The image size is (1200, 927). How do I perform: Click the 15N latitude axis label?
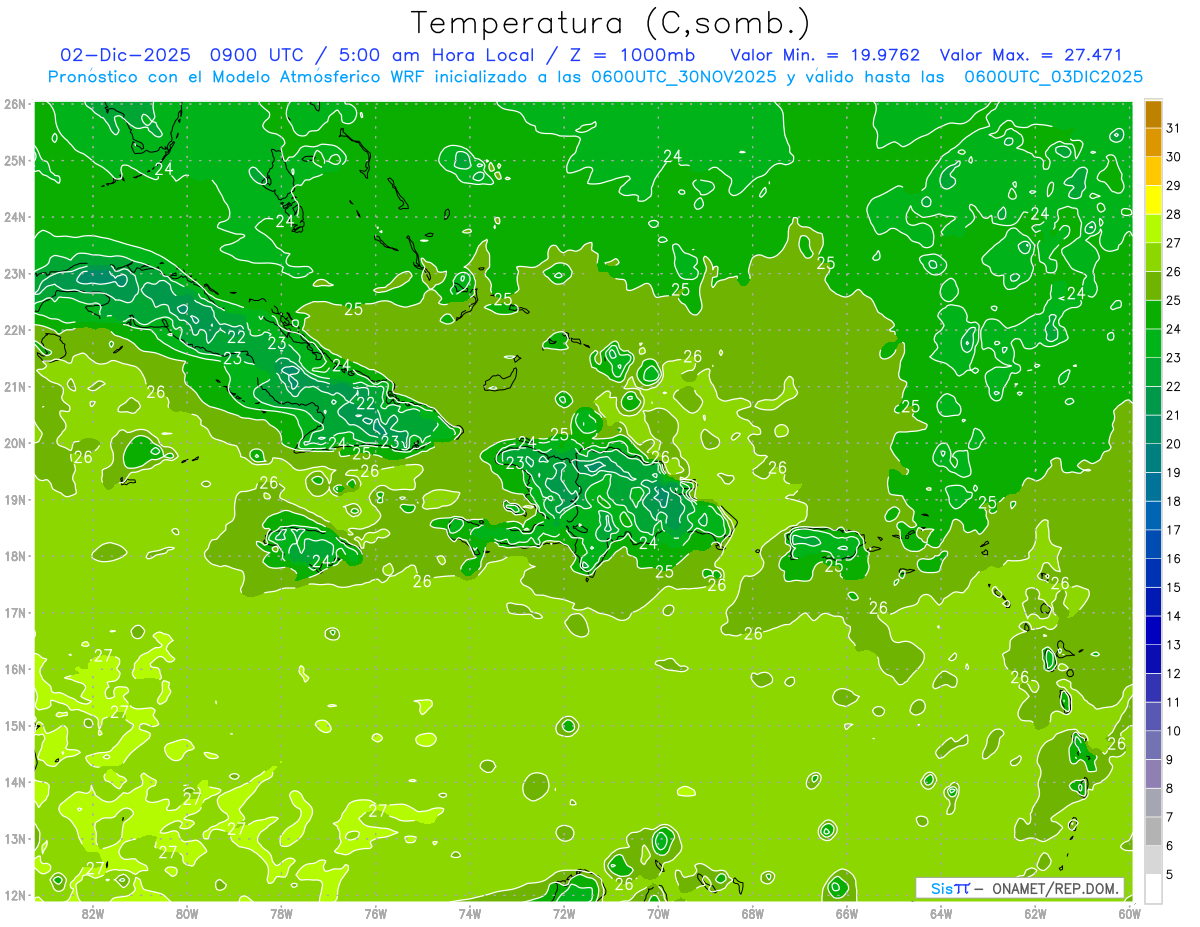[14, 725]
